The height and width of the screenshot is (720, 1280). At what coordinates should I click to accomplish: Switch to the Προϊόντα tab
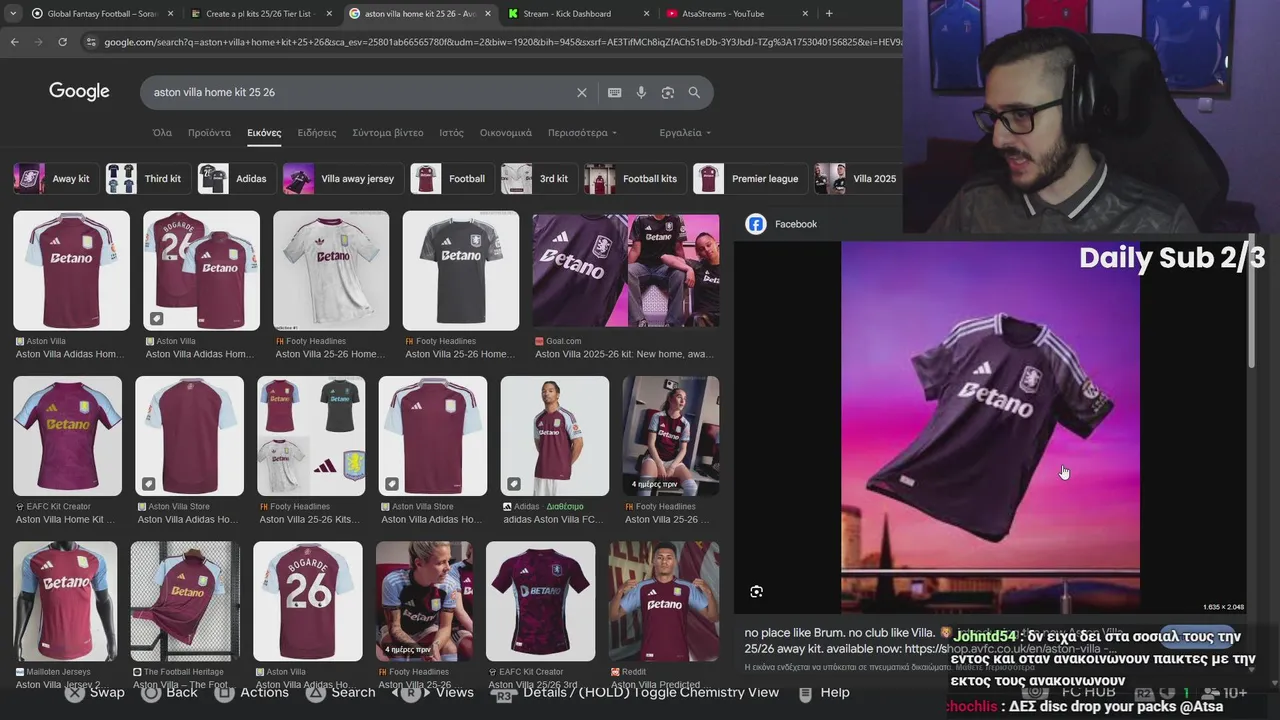click(x=209, y=133)
